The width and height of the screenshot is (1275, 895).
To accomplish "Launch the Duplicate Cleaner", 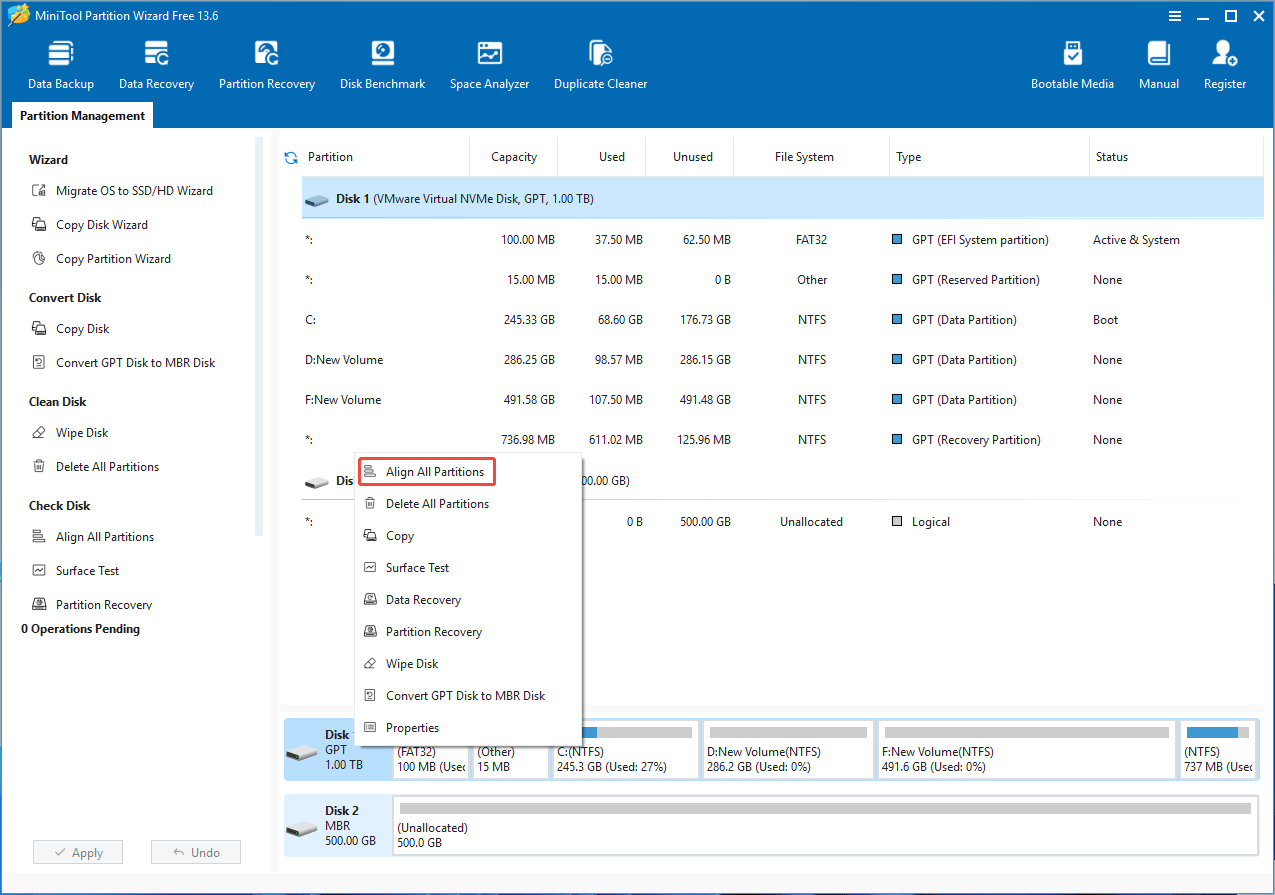I will coord(600,66).
